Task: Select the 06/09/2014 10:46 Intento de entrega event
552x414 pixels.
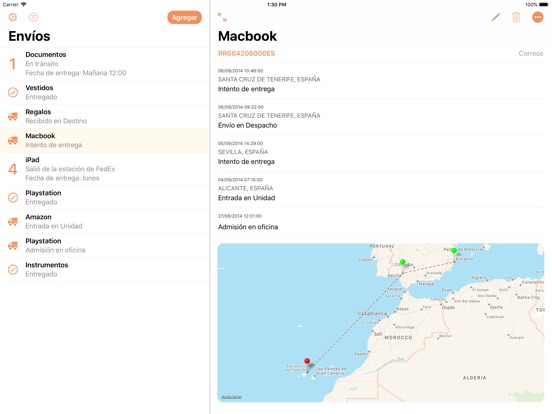Action: (381, 80)
